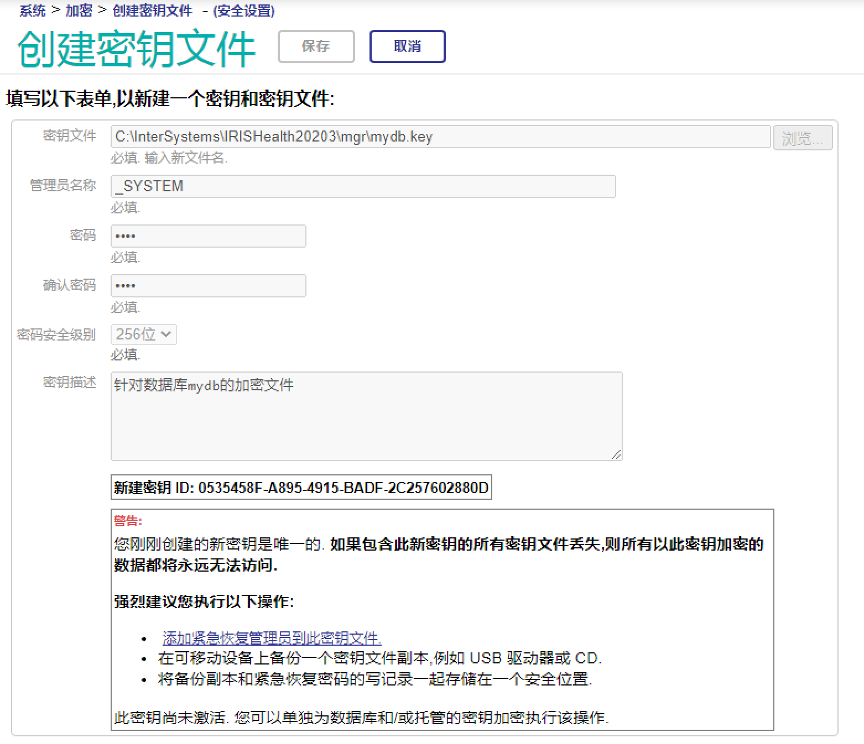Open the 密码安全级别 256位 dropdown

(144, 334)
